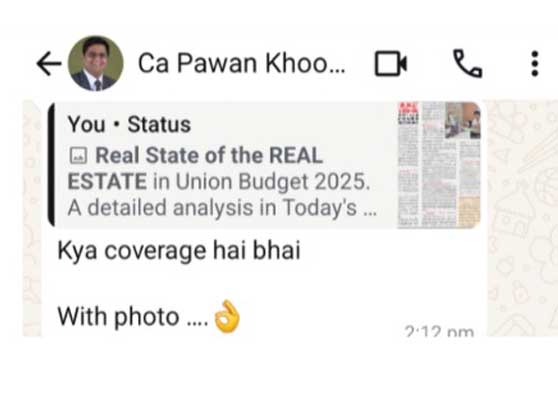Tap the truncated "A detailed analysis in Today's" line
The image size is (558, 410).
click(x=222, y=208)
